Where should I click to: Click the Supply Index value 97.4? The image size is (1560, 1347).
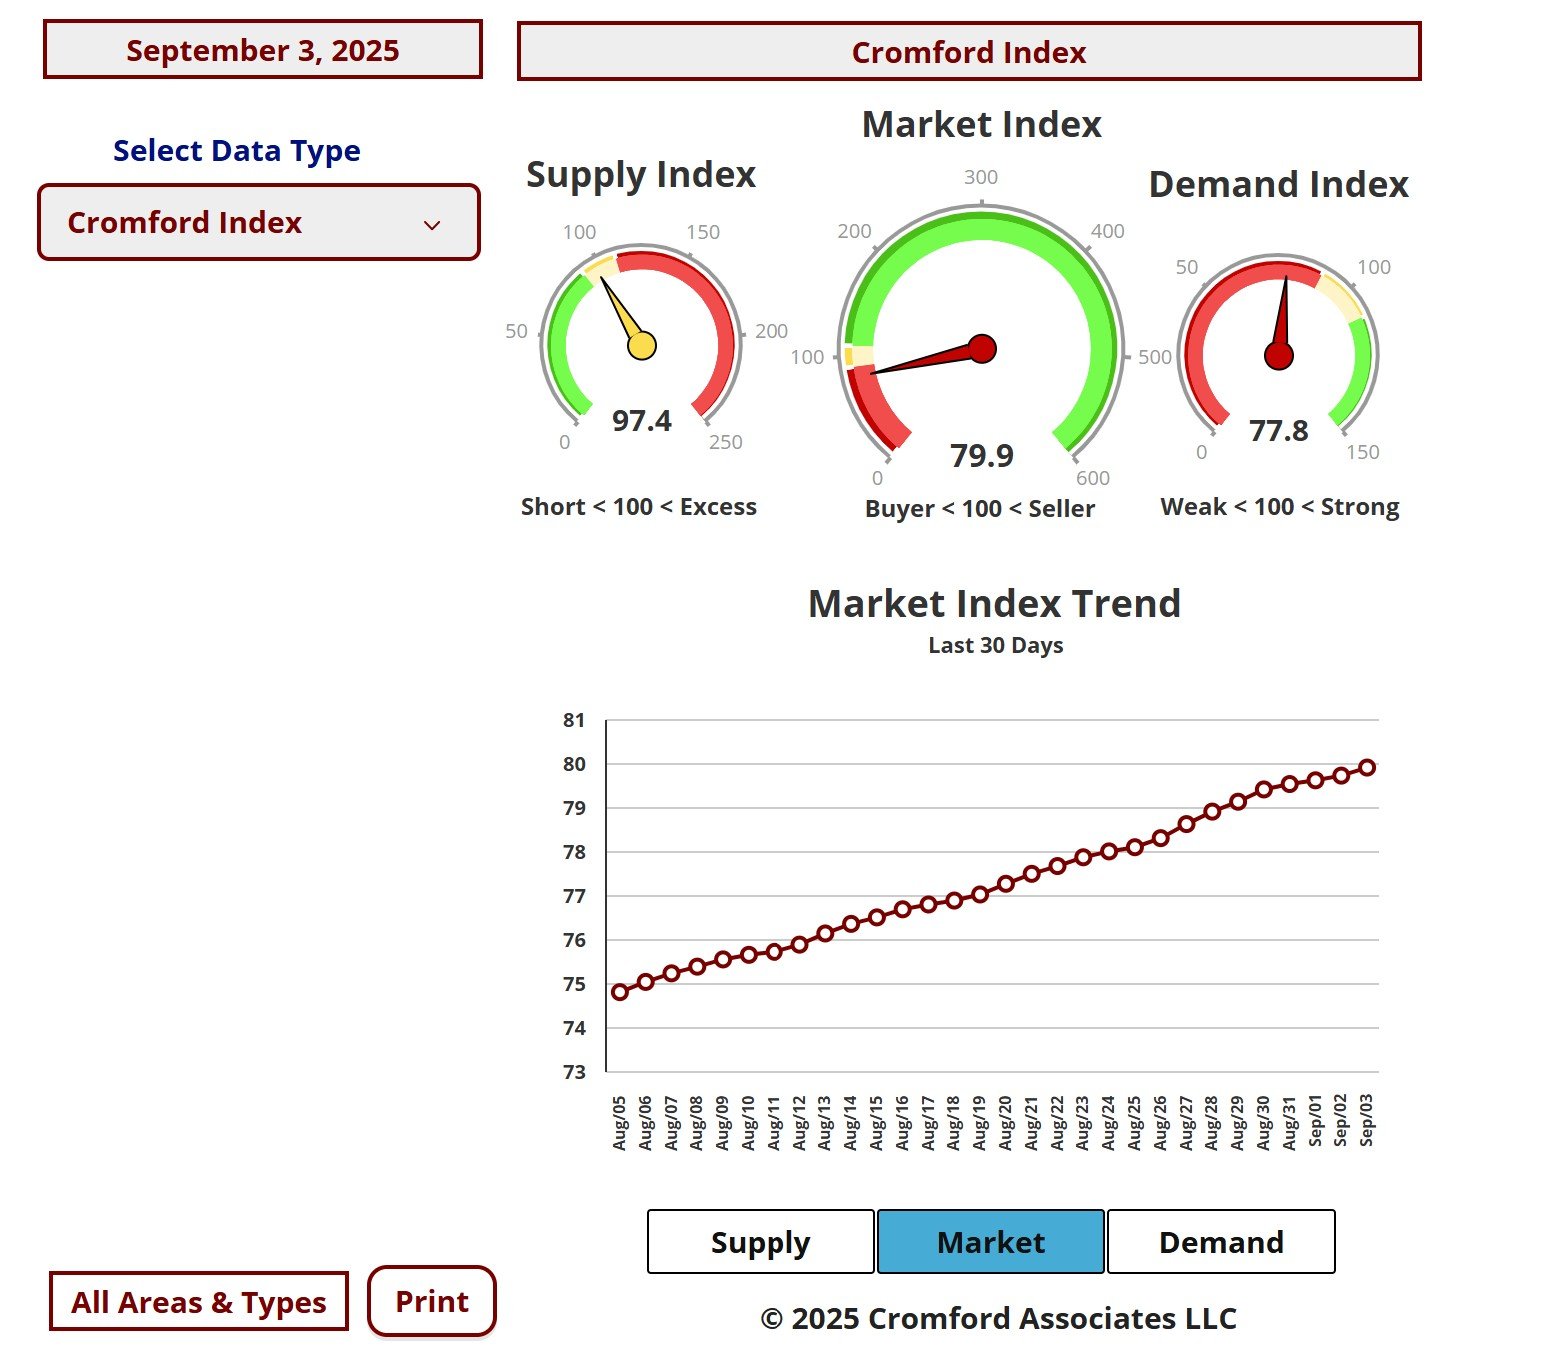[x=642, y=420]
